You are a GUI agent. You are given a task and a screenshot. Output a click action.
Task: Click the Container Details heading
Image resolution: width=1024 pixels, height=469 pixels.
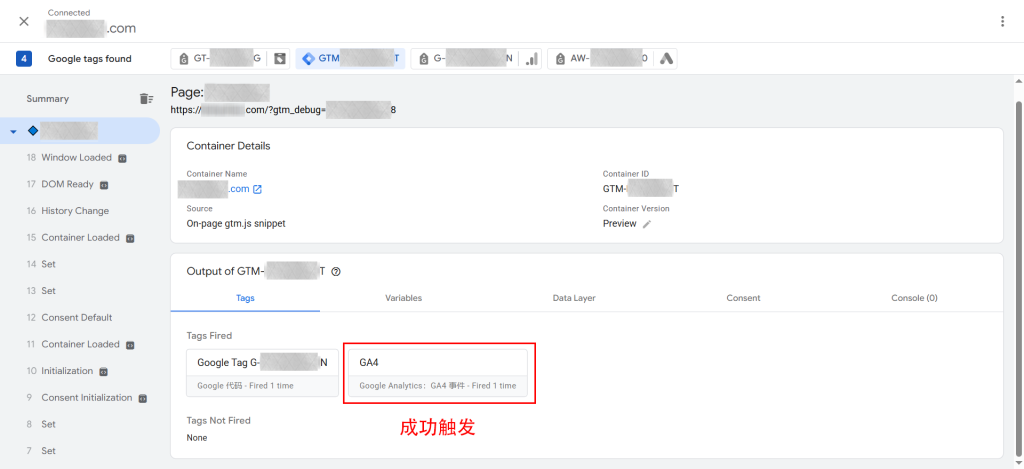(x=229, y=146)
